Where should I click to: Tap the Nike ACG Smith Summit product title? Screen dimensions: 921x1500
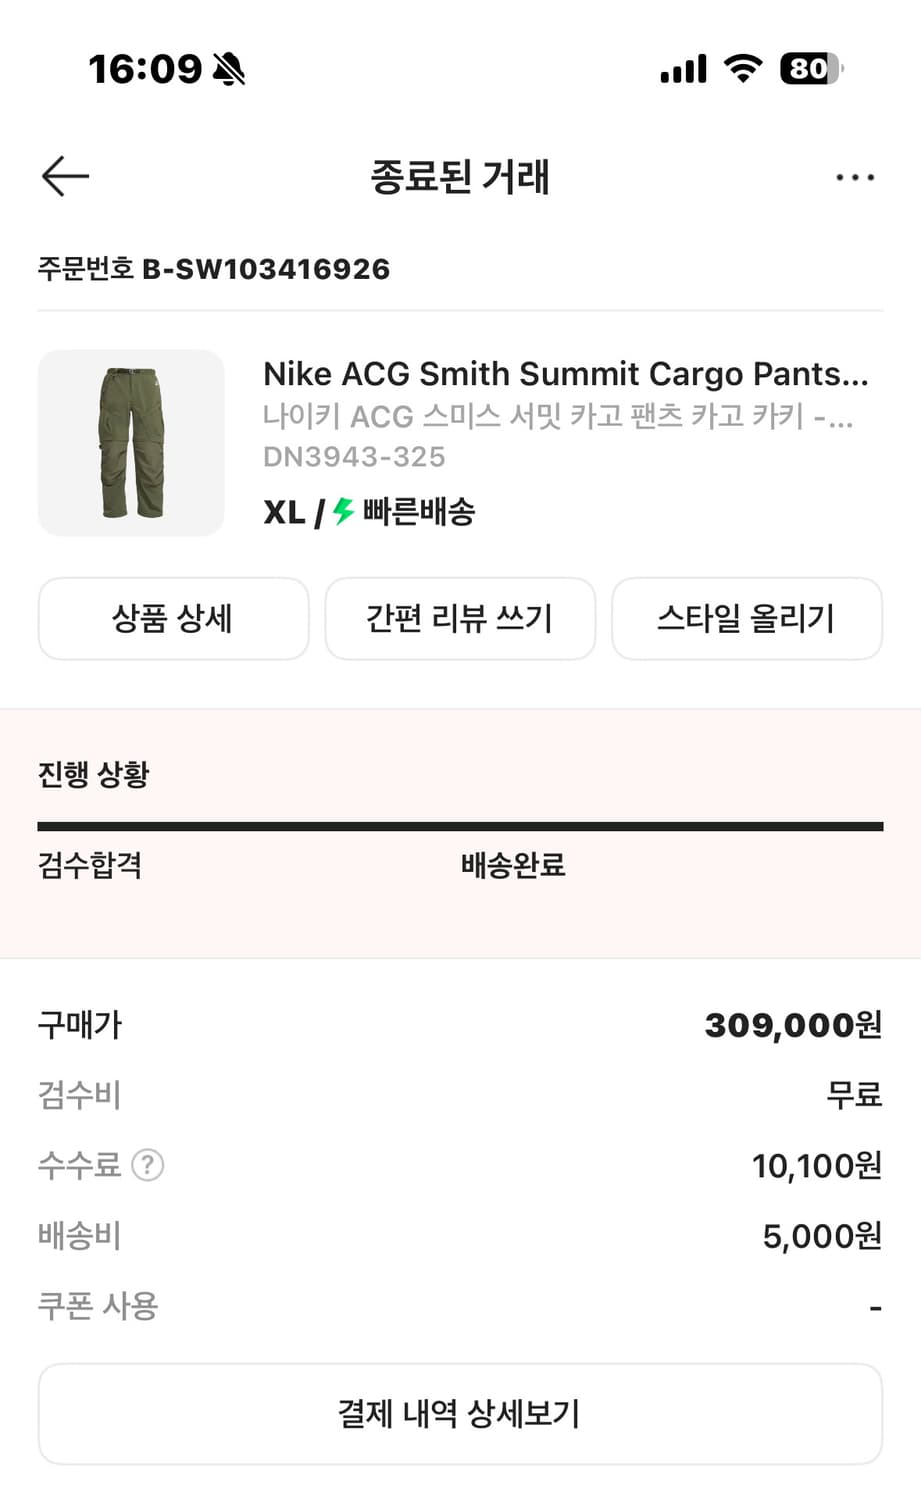[x=565, y=374]
